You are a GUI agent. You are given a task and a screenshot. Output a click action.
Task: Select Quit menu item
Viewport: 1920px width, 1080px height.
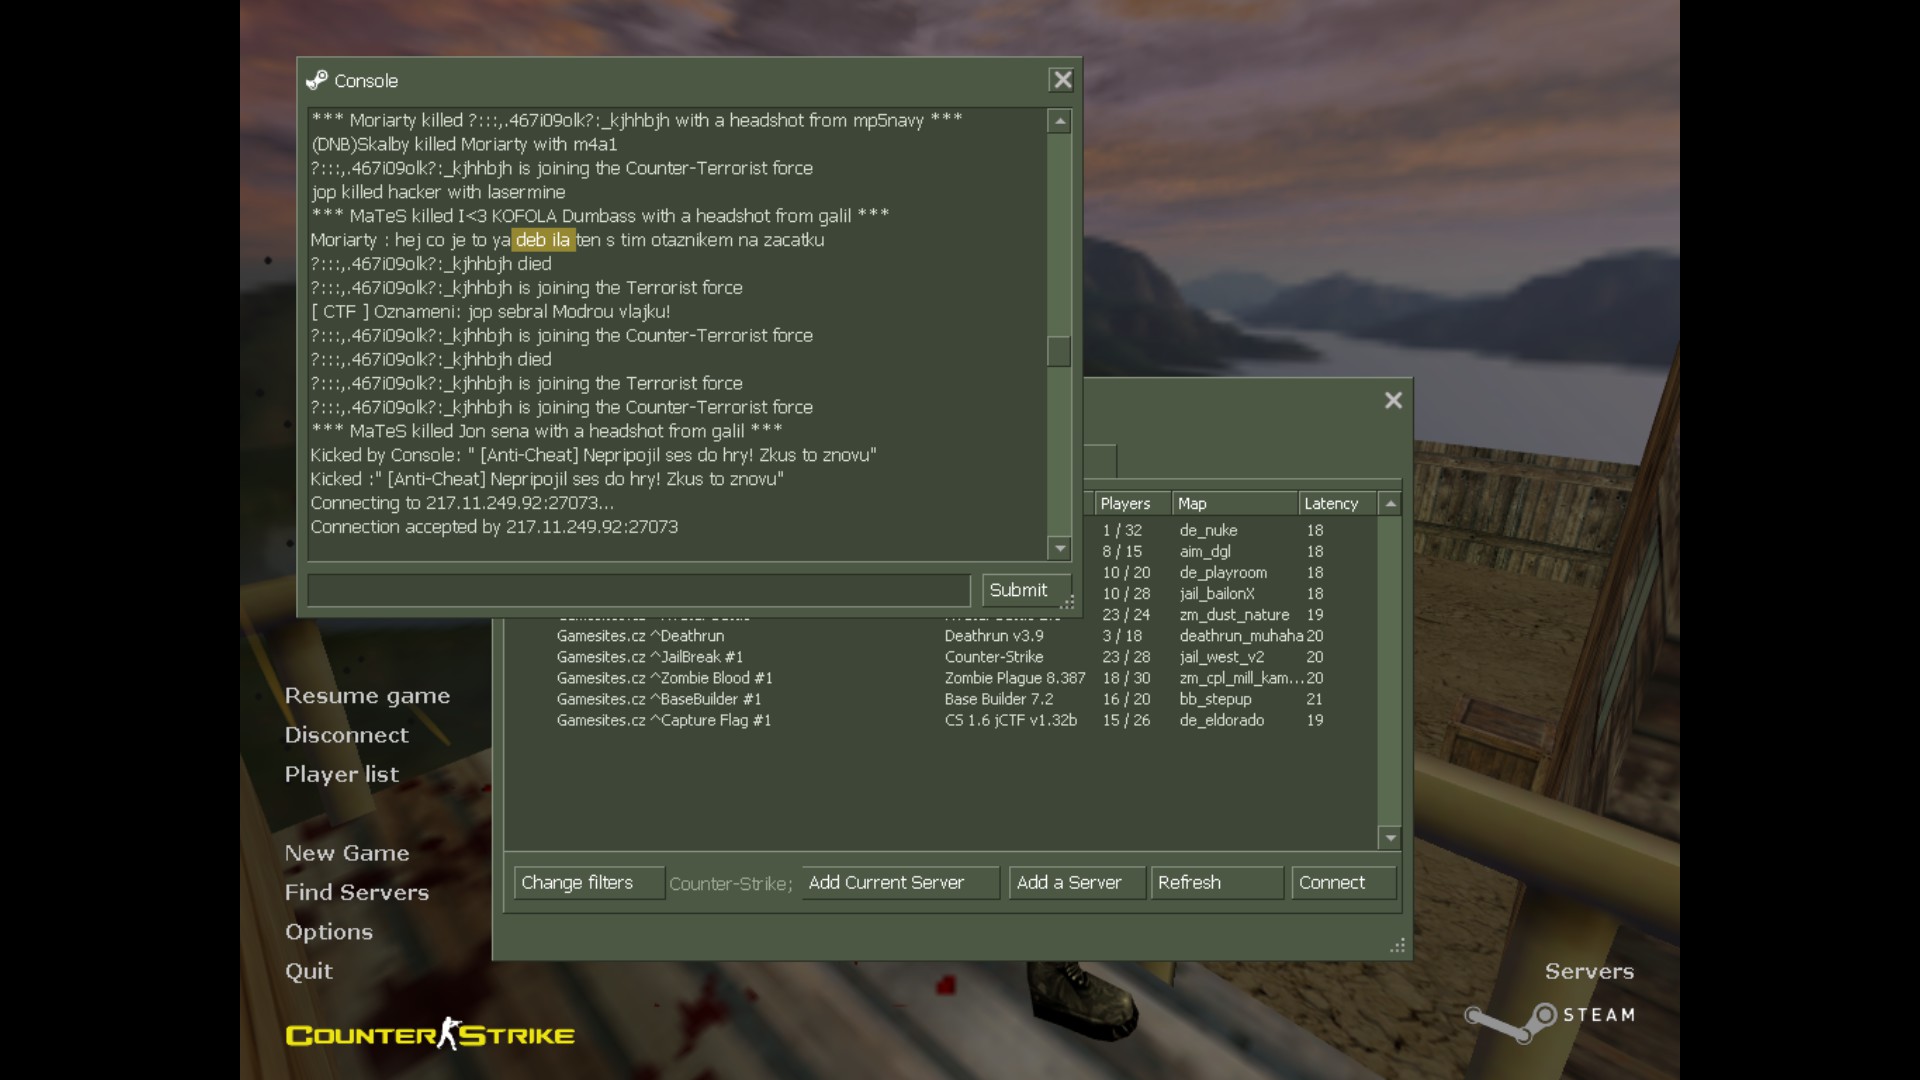point(308,971)
